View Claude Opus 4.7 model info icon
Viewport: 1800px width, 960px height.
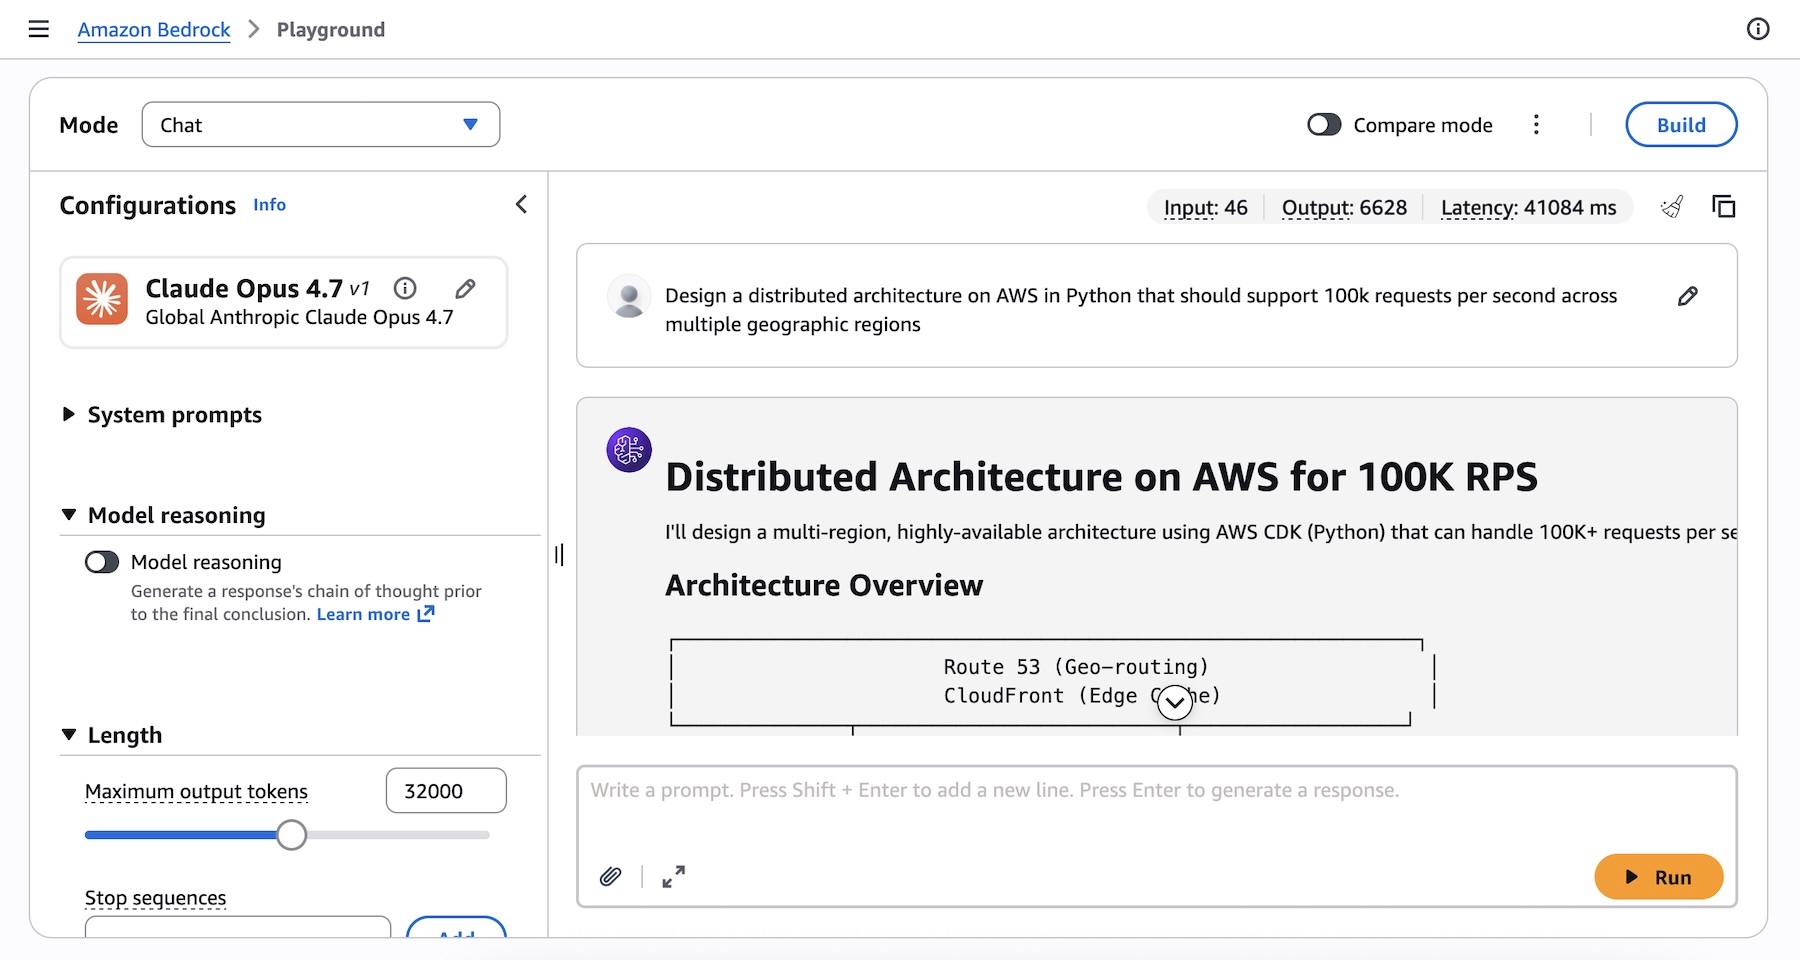tap(405, 288)
